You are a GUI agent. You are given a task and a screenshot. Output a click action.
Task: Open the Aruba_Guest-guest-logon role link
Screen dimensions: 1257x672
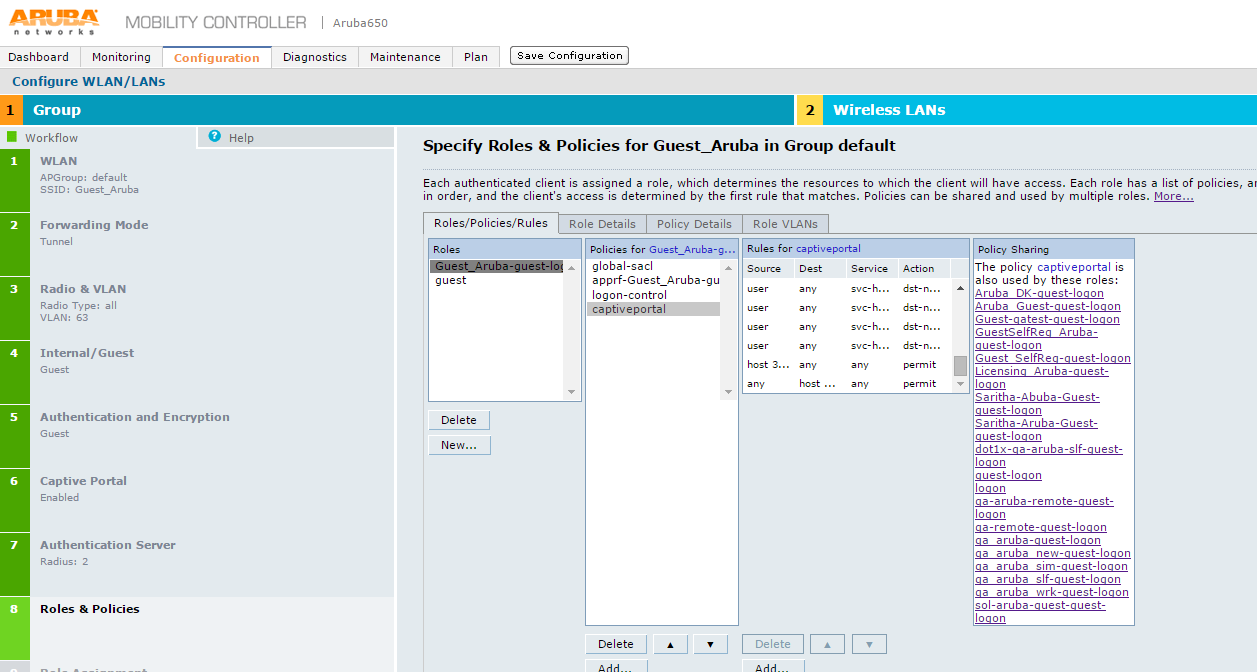point(1047,306)
